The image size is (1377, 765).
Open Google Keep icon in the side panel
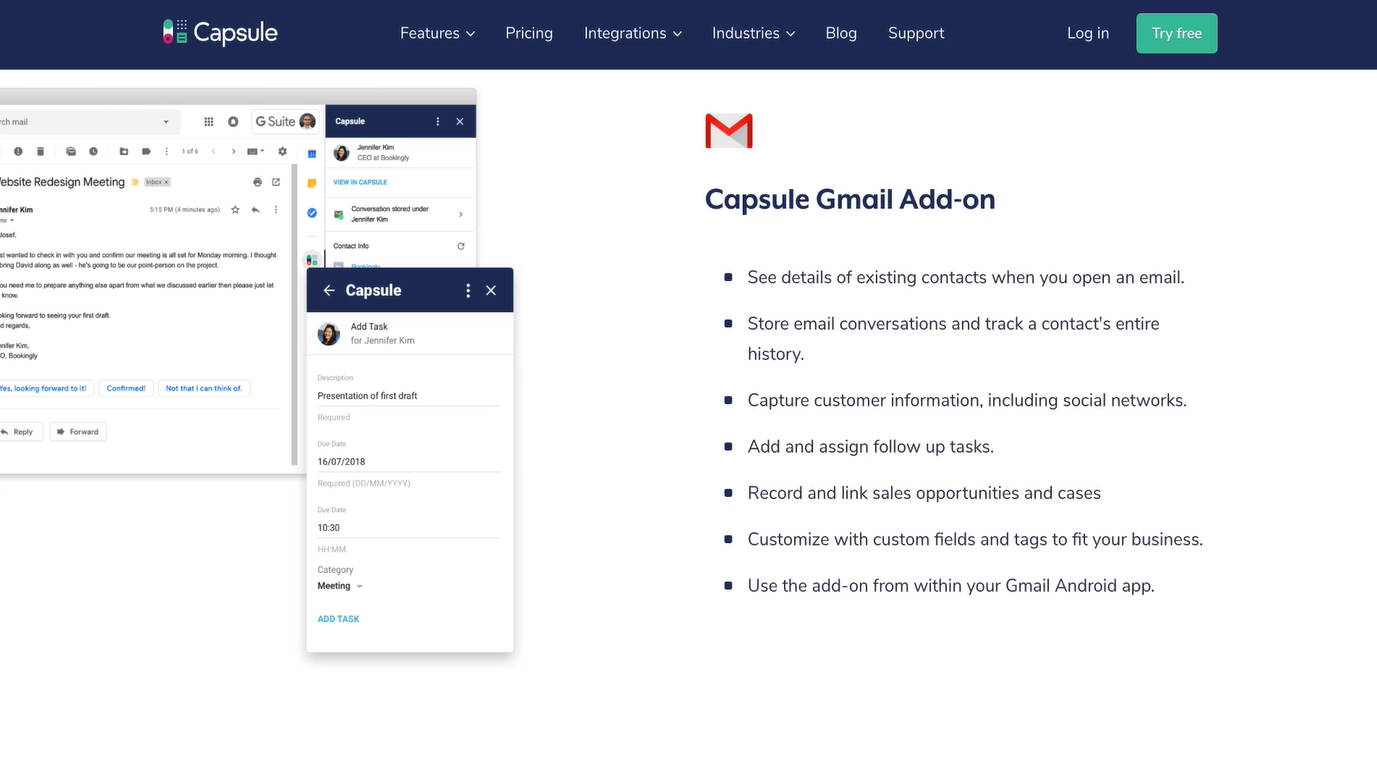click(x=312, y=183)
